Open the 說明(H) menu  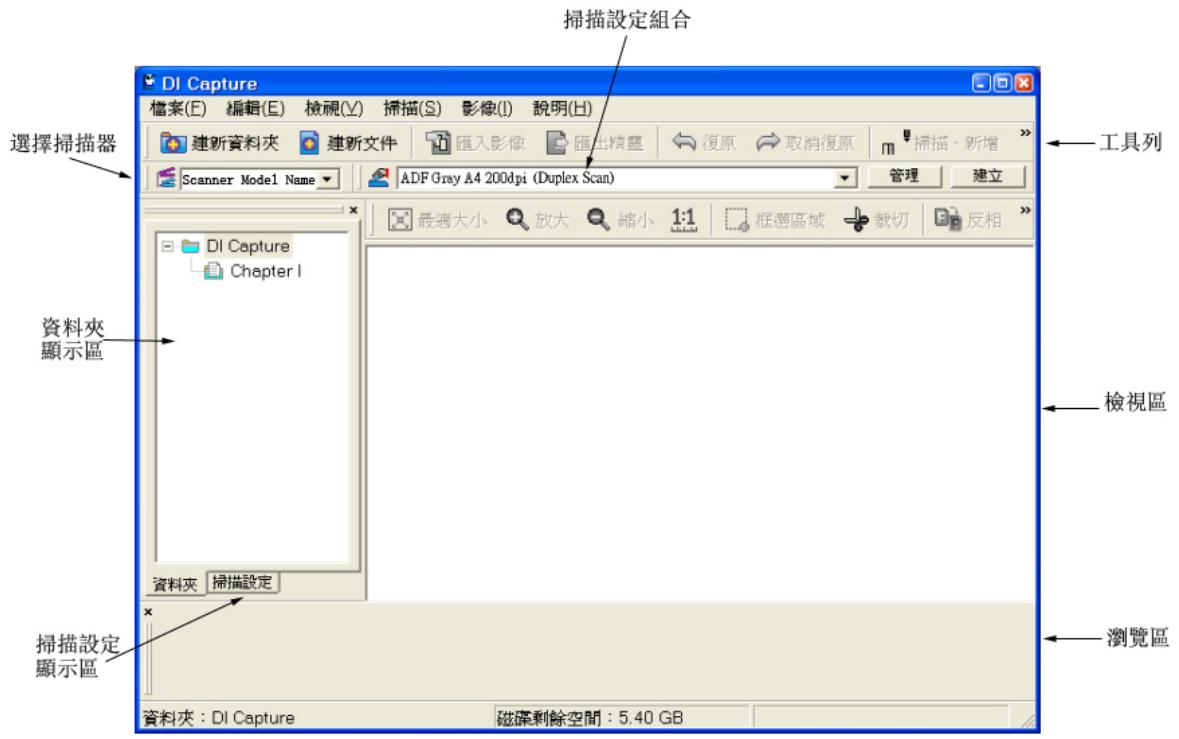click(562, 108)
